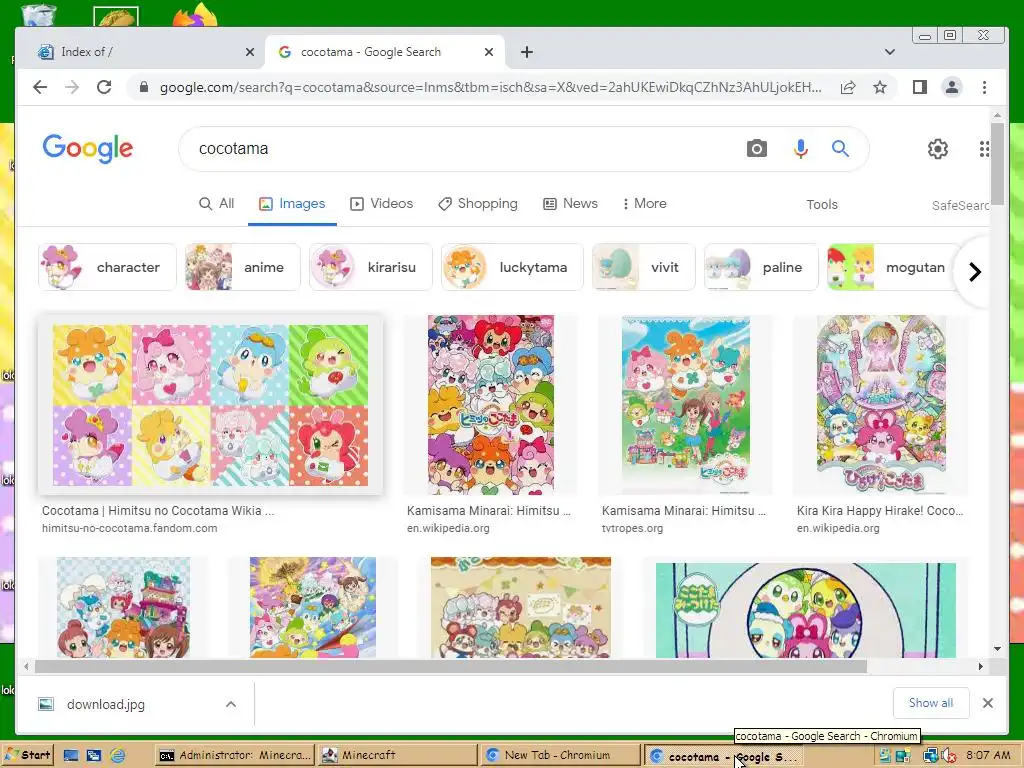1024x768 pixels.
Task: Open the Kira Kira Happy poster thumbnail
Action: pos(880,405)
